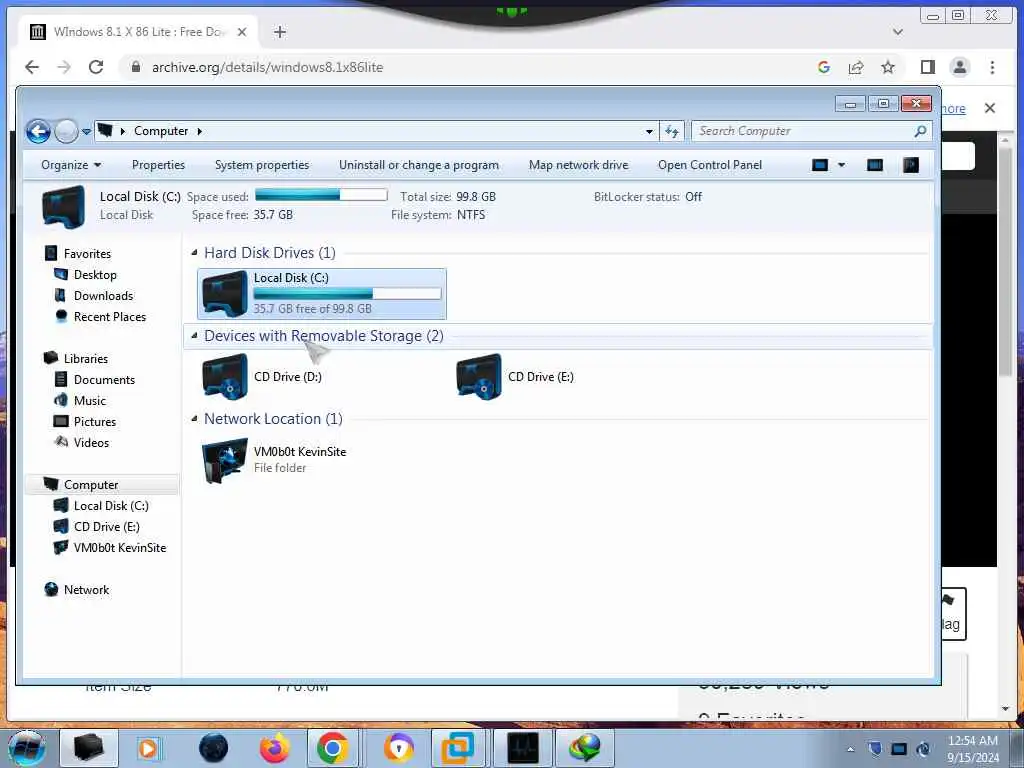Click Map network drive
The width and height of the screenshot is (1024, 768).
coord(579,165)
